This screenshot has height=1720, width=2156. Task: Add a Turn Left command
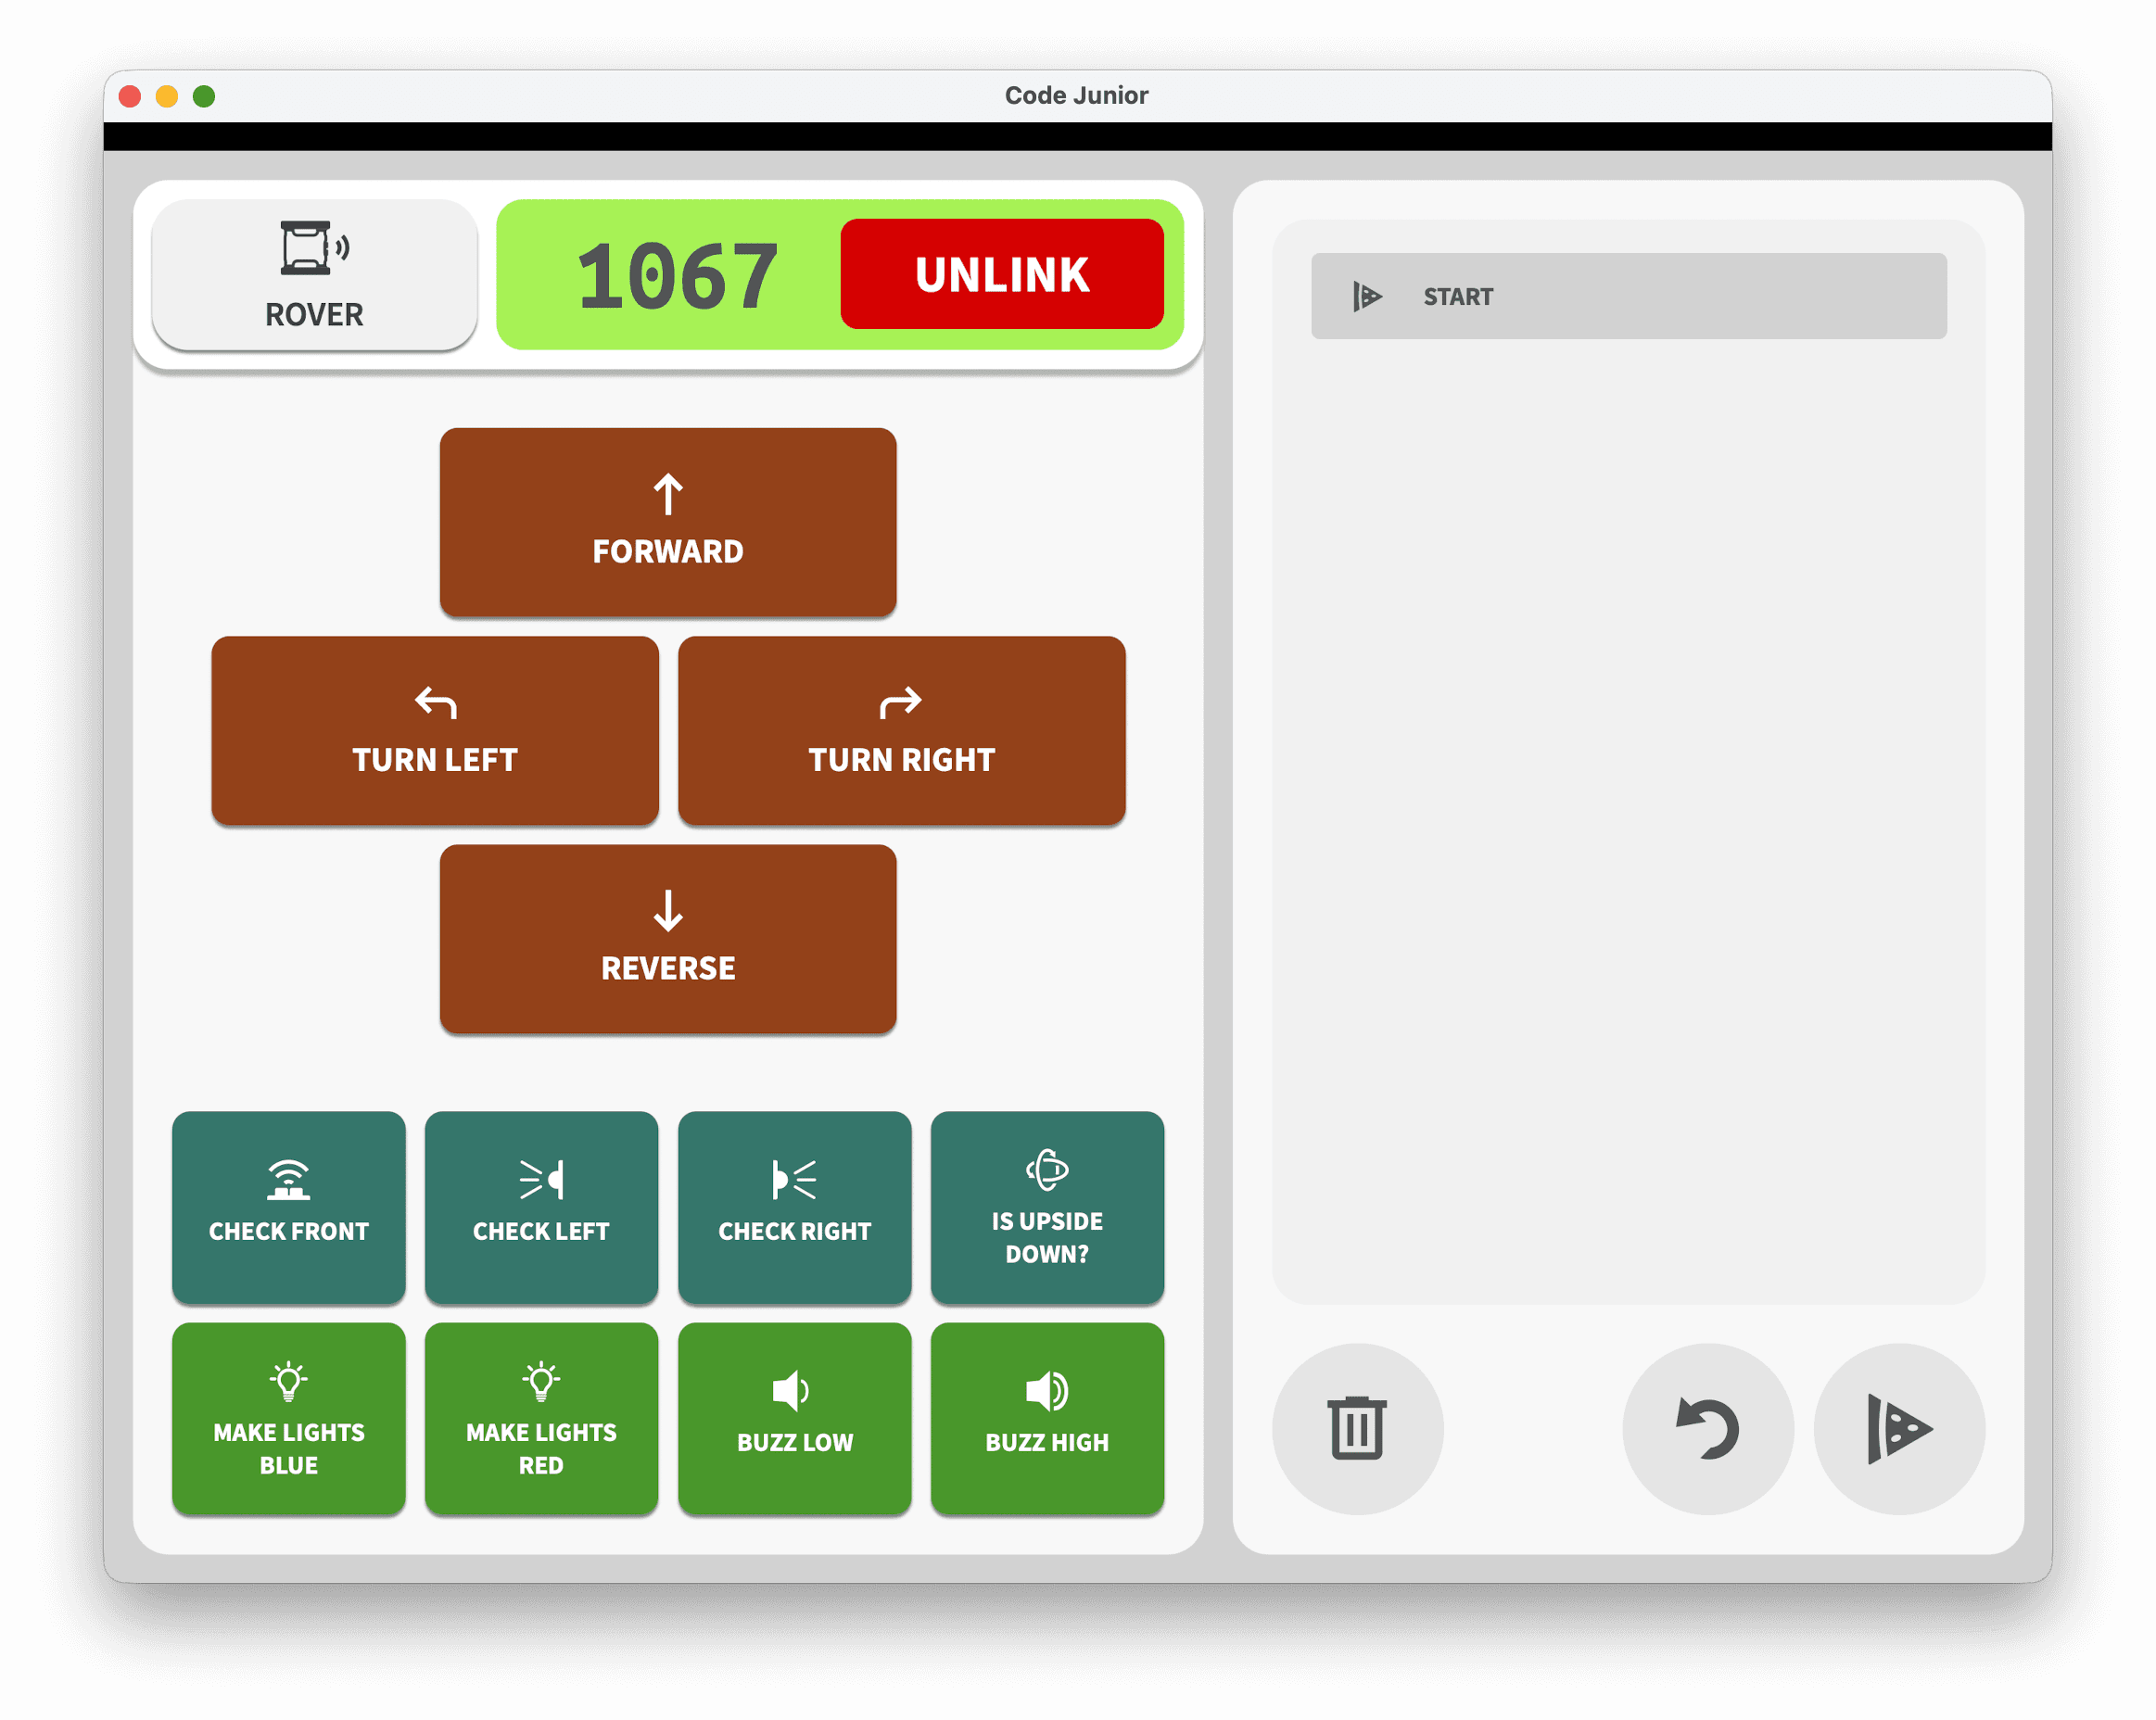(x=435, y=730)
